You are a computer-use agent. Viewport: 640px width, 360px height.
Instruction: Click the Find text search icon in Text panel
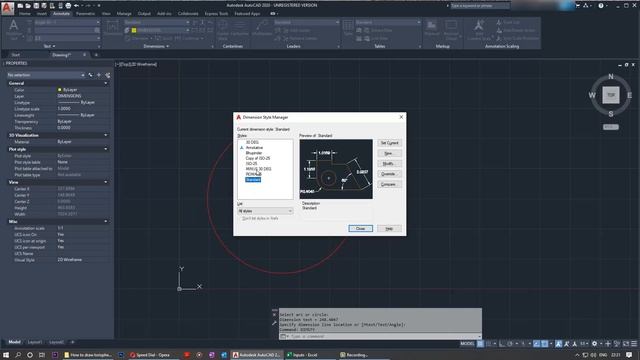97,30
